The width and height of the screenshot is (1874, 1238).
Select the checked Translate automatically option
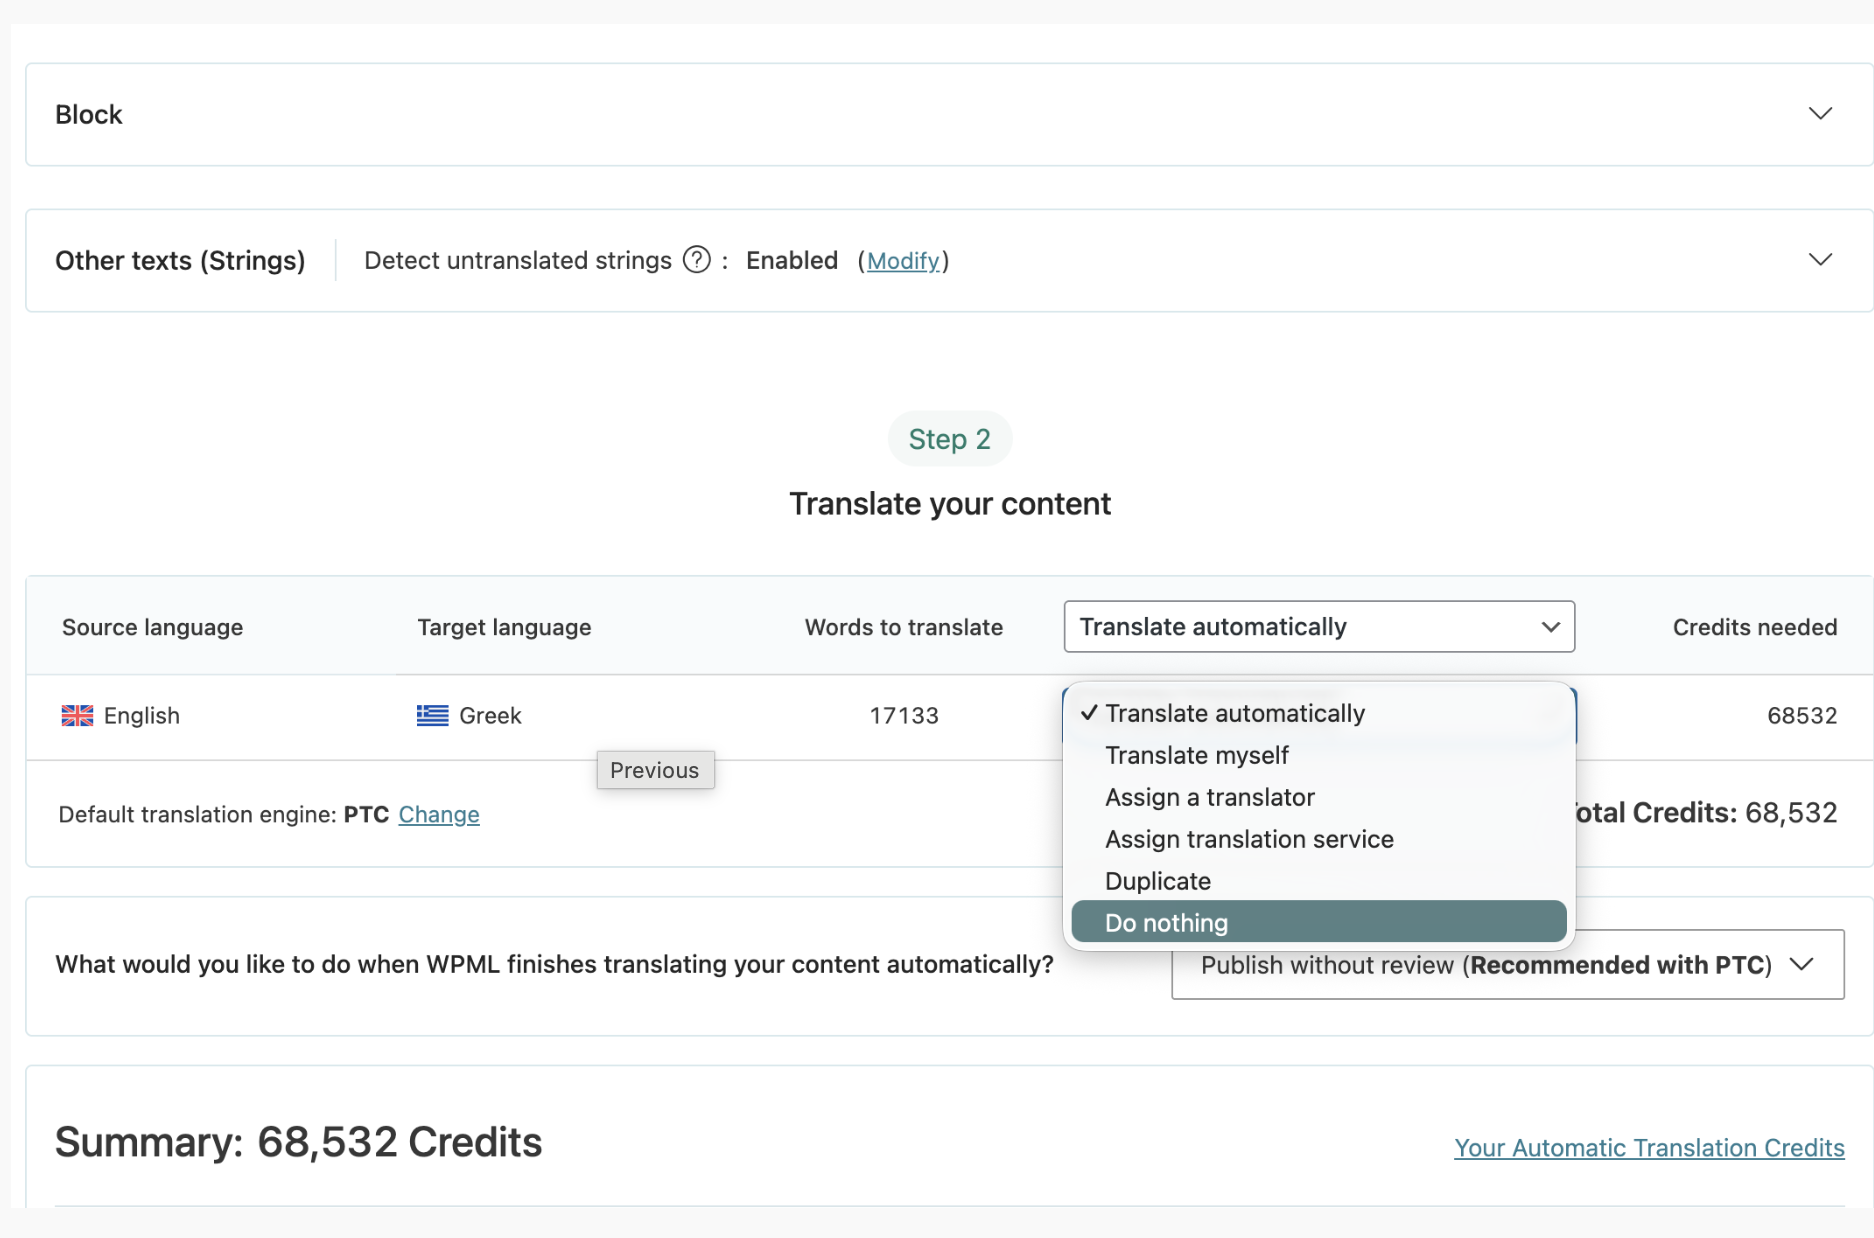pyautogui.click(x=1234, y=713)
